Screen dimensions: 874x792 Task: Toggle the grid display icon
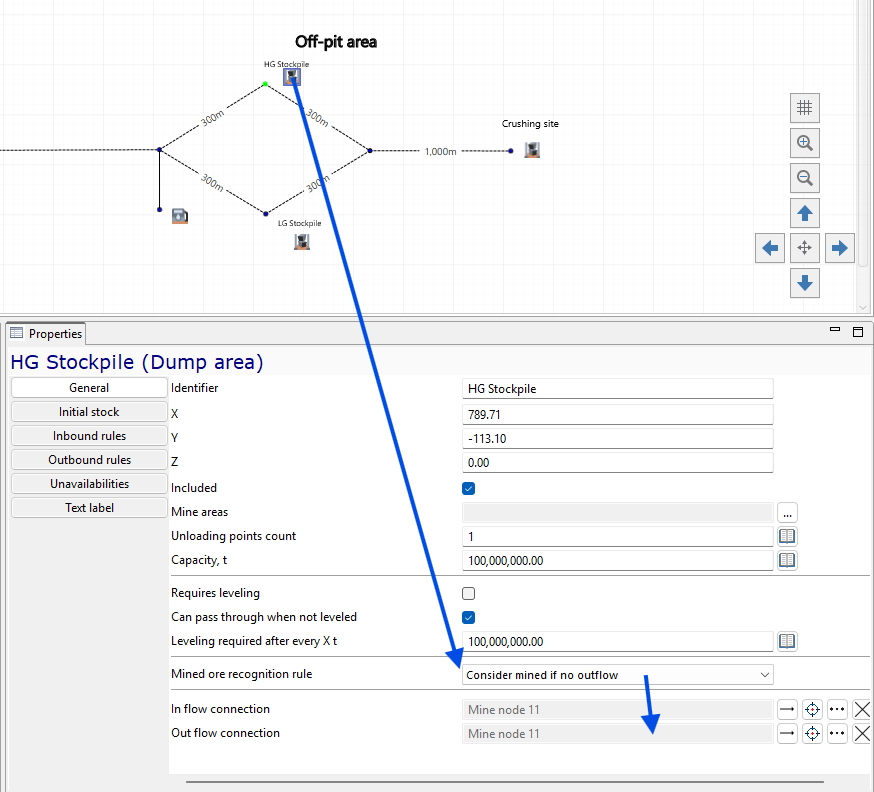pyautogui.click(x=804, y=108)
